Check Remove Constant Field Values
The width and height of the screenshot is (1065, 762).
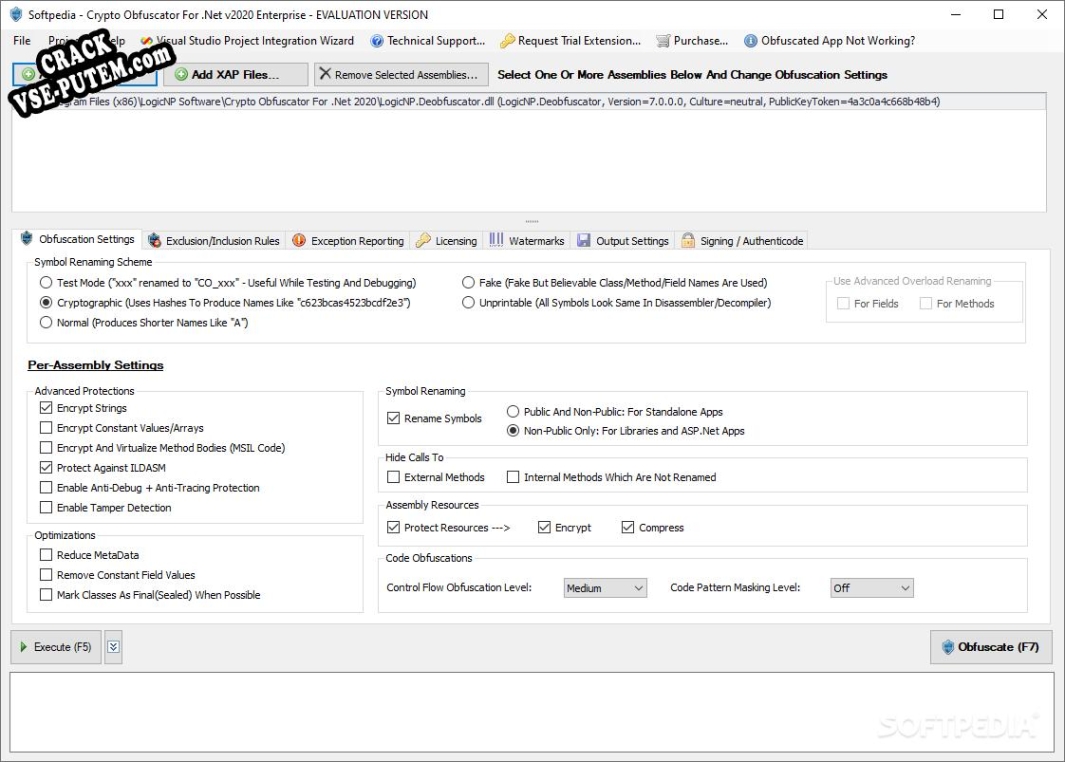[46, 575]
